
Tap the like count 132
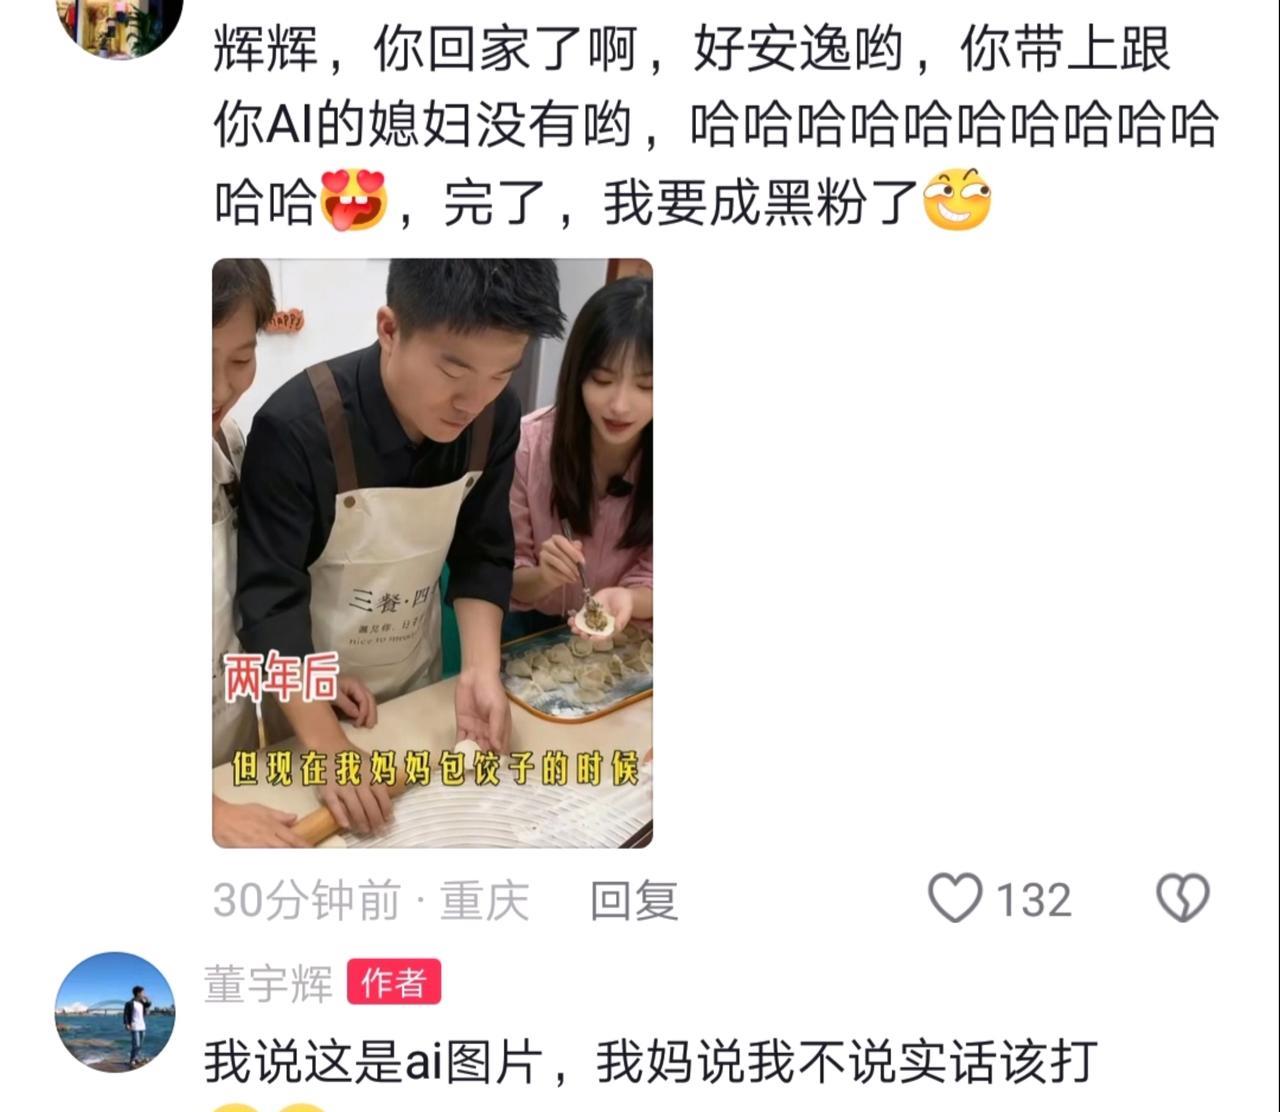pos(1034,900)
